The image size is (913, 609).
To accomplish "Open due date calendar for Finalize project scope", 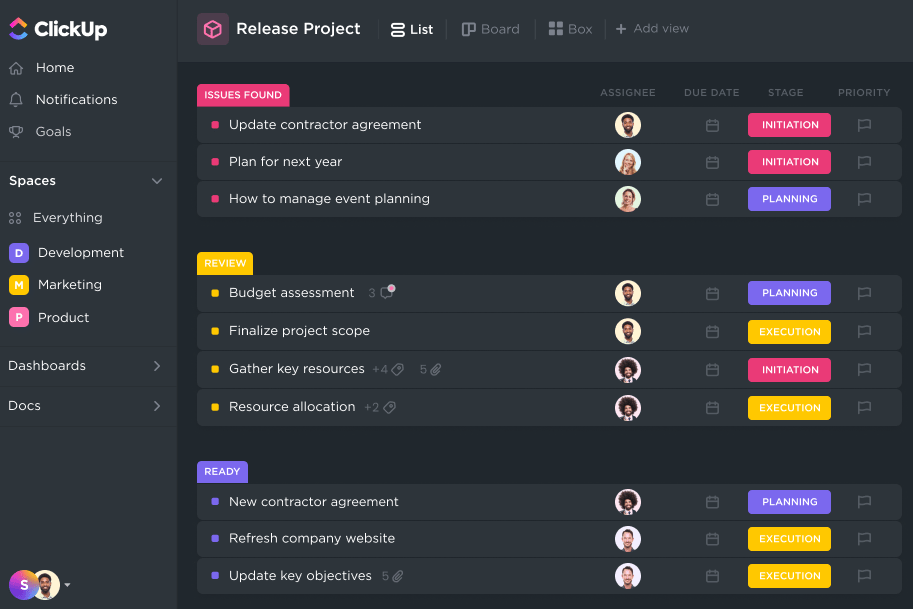I will 712,331.
